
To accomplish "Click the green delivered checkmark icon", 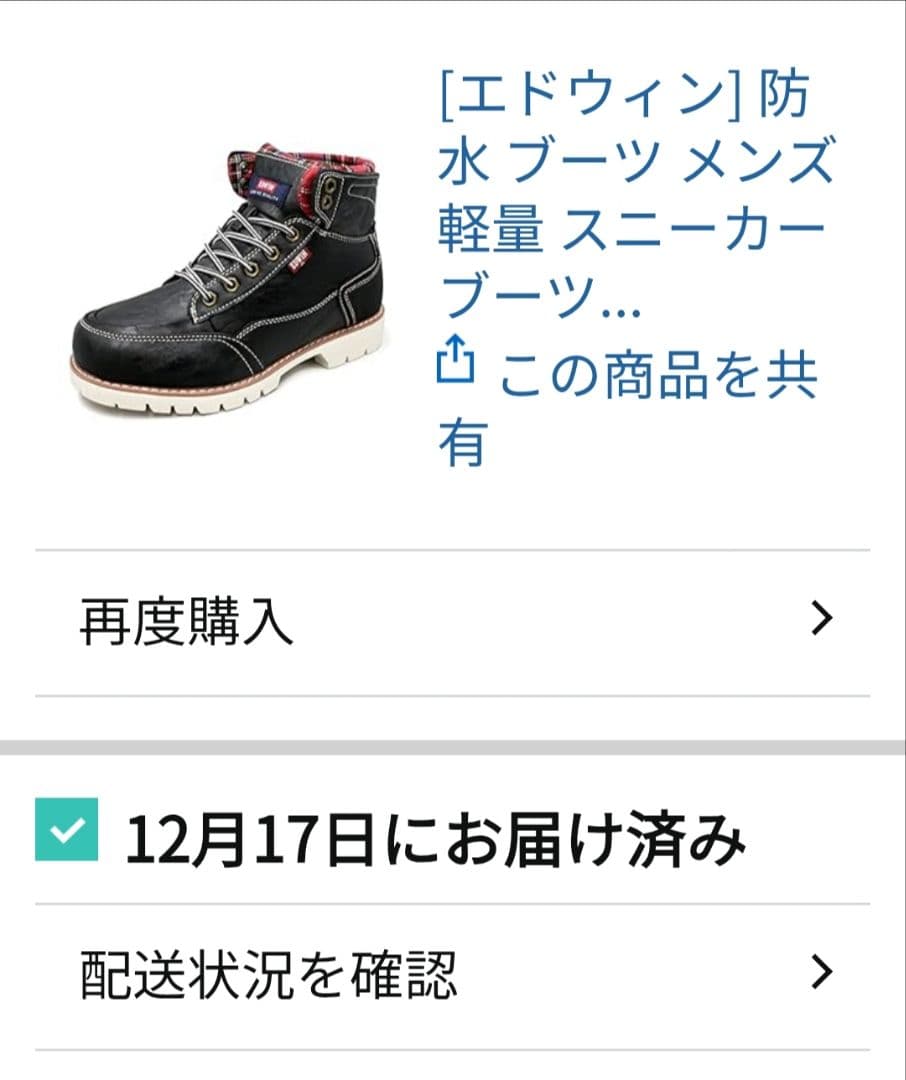I will pos(66,829).
